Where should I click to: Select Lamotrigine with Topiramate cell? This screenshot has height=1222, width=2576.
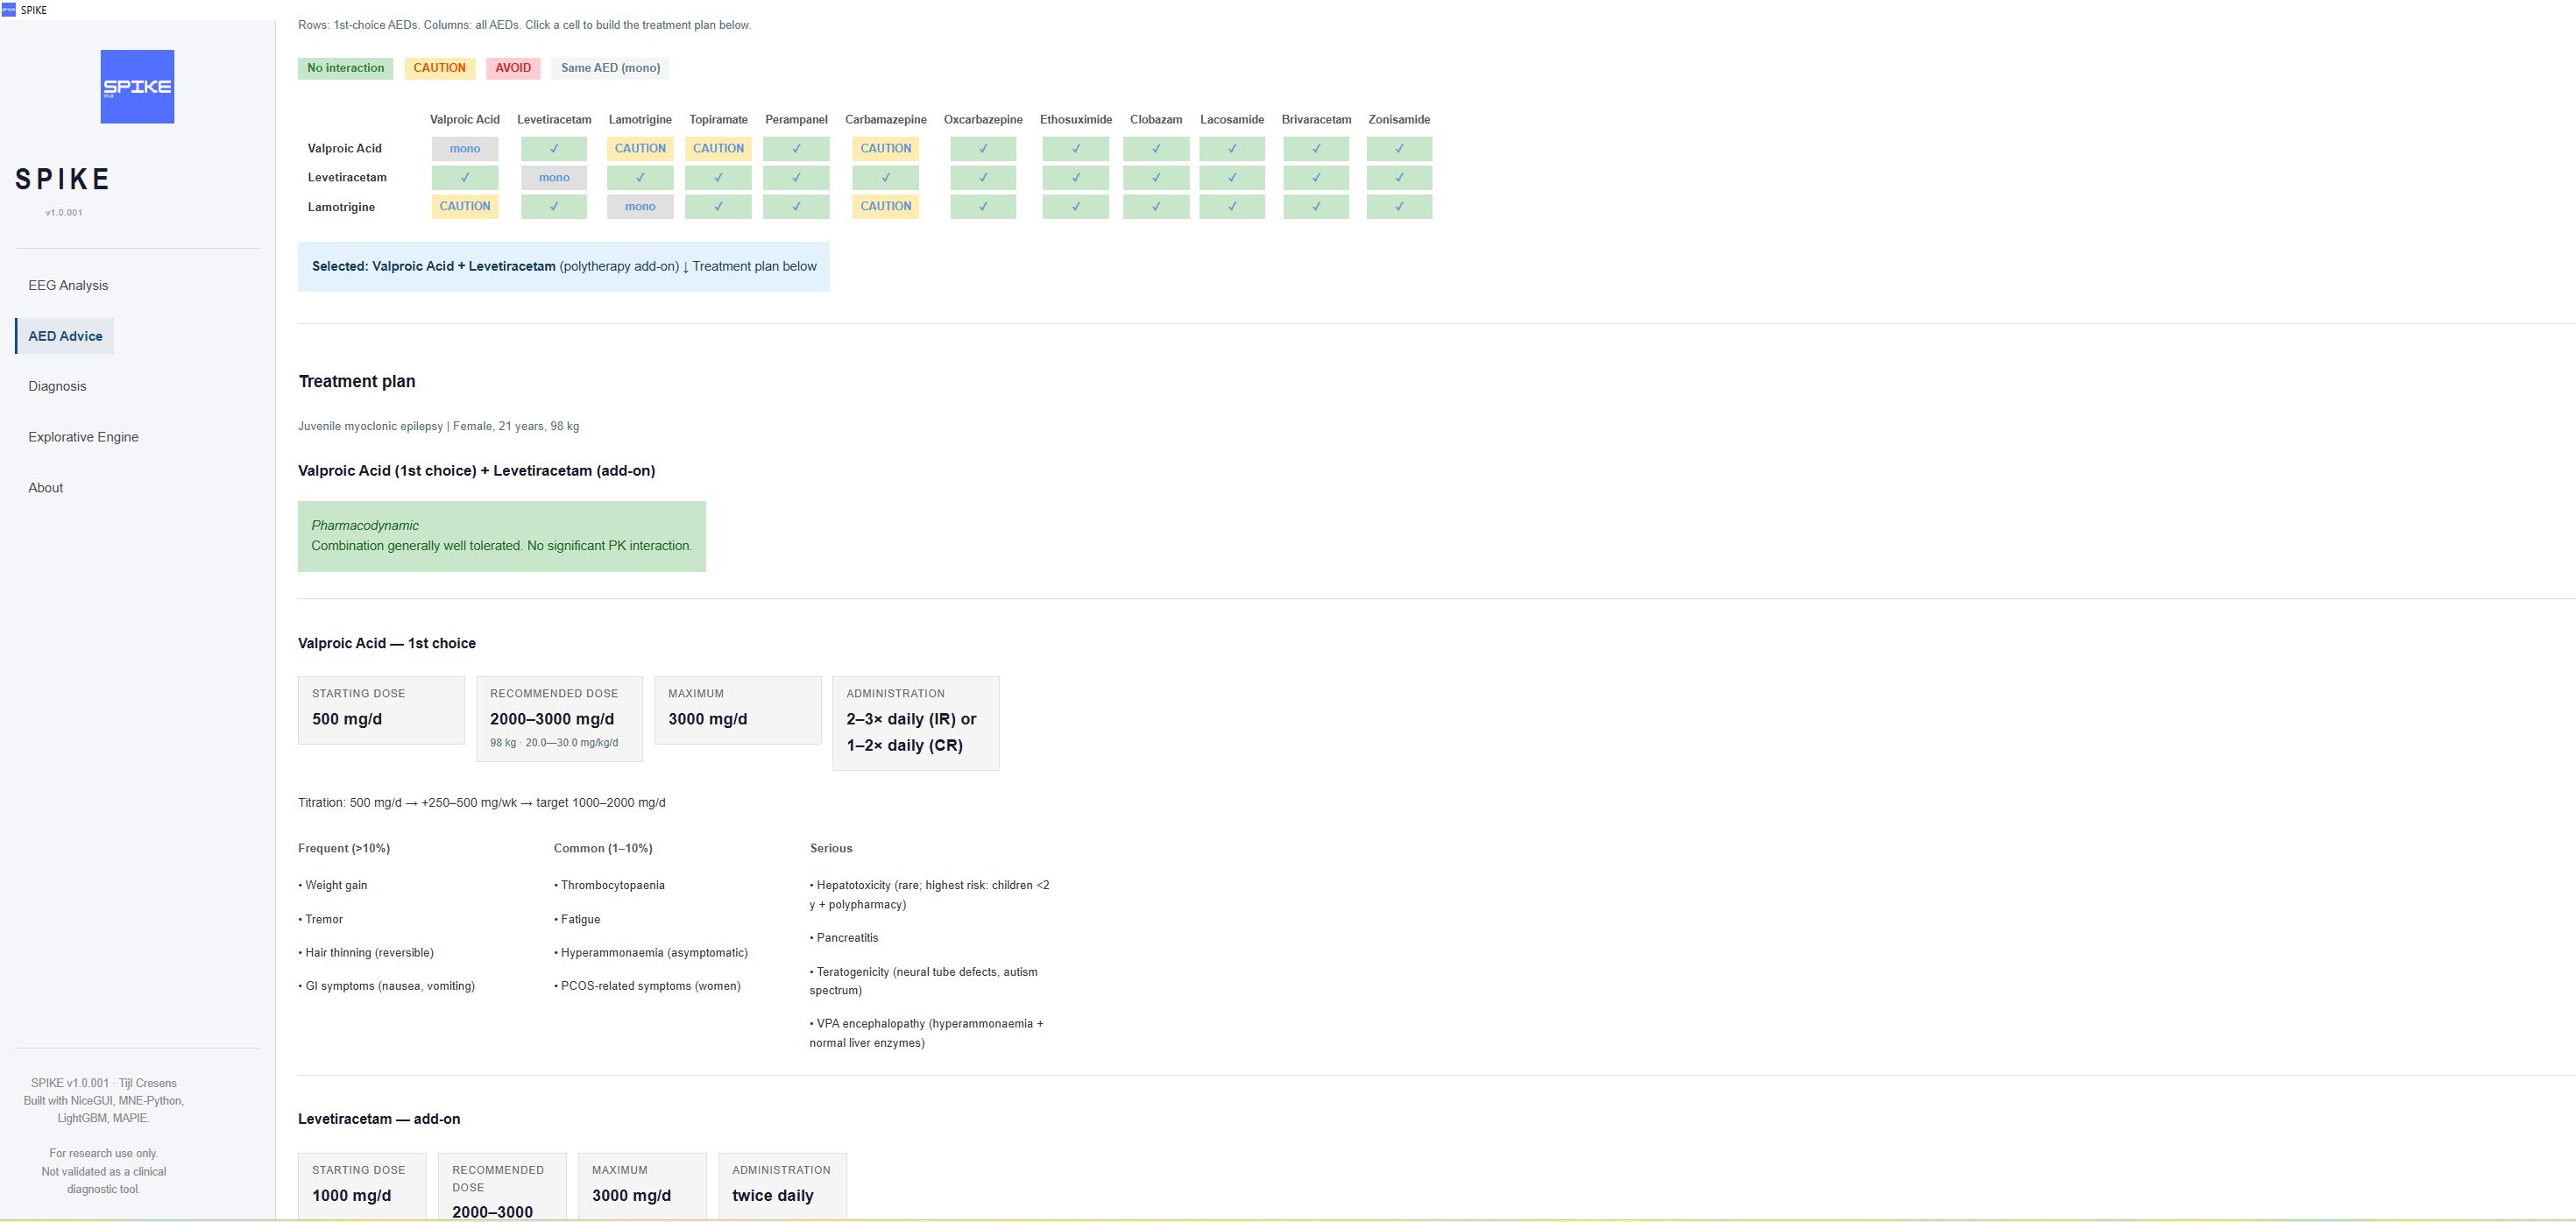(x=718, y=207)
